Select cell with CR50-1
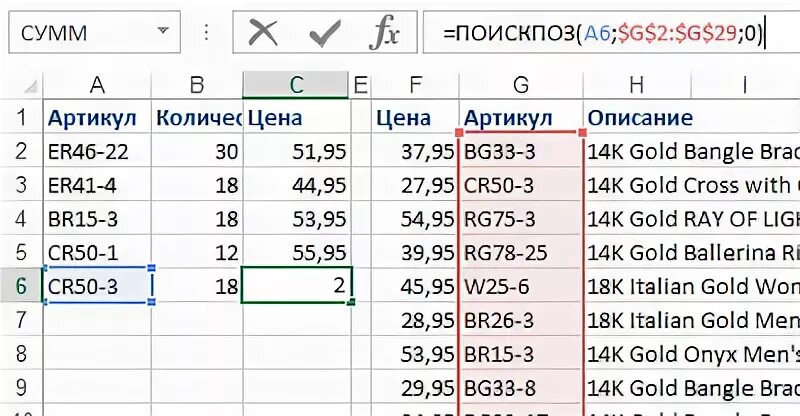This screenshot has width=800, height=416. 97,252
